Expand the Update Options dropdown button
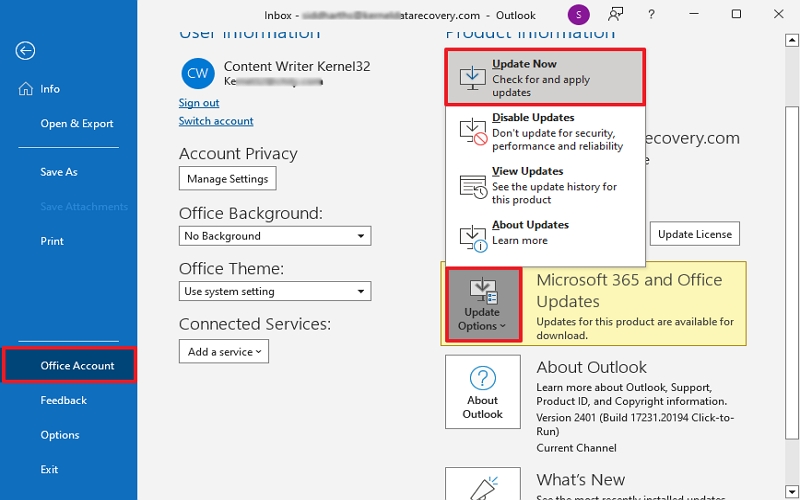The width and height of the screenshot is (800, 500). pyautogui.click(x=483, y=304)
